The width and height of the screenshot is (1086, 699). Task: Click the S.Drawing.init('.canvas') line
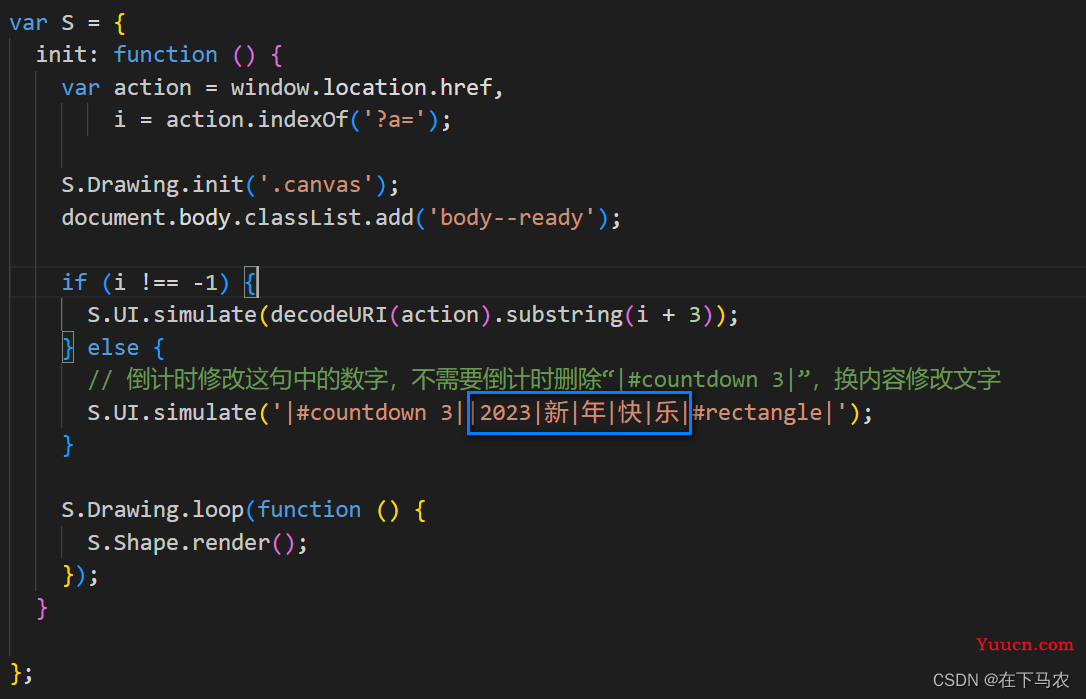pyautogui.click(x=230, y=185)
